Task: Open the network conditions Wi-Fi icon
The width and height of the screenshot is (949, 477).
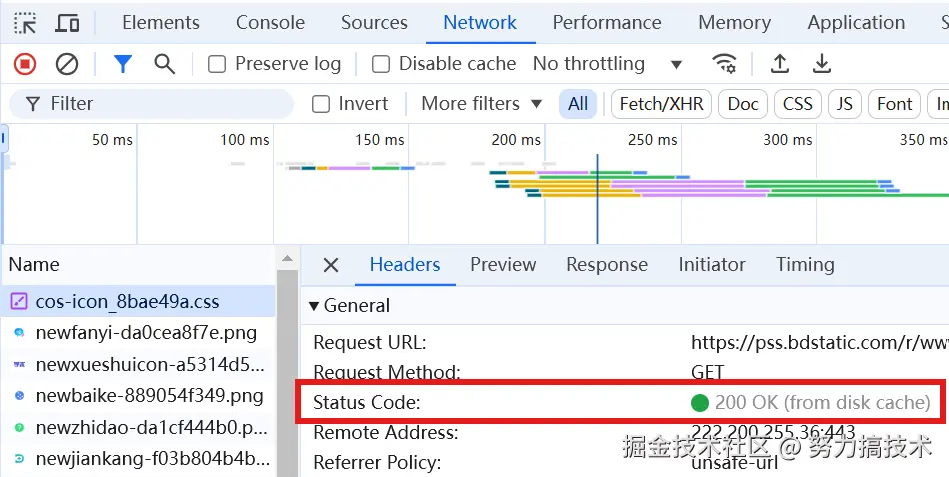Action: point(724,64)
